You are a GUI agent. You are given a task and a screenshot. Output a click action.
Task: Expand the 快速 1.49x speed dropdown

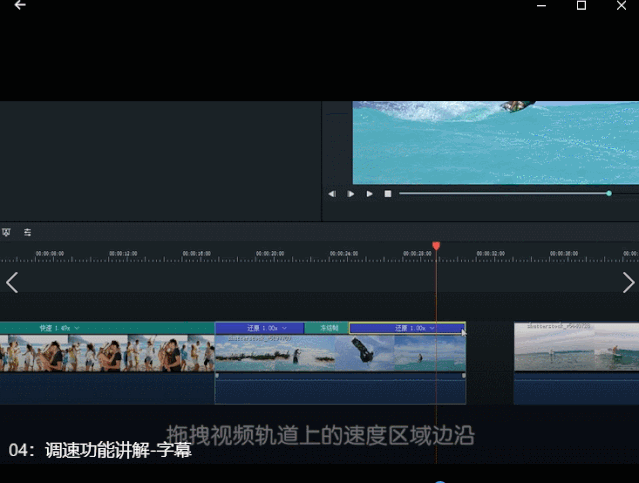pos(77,328)
